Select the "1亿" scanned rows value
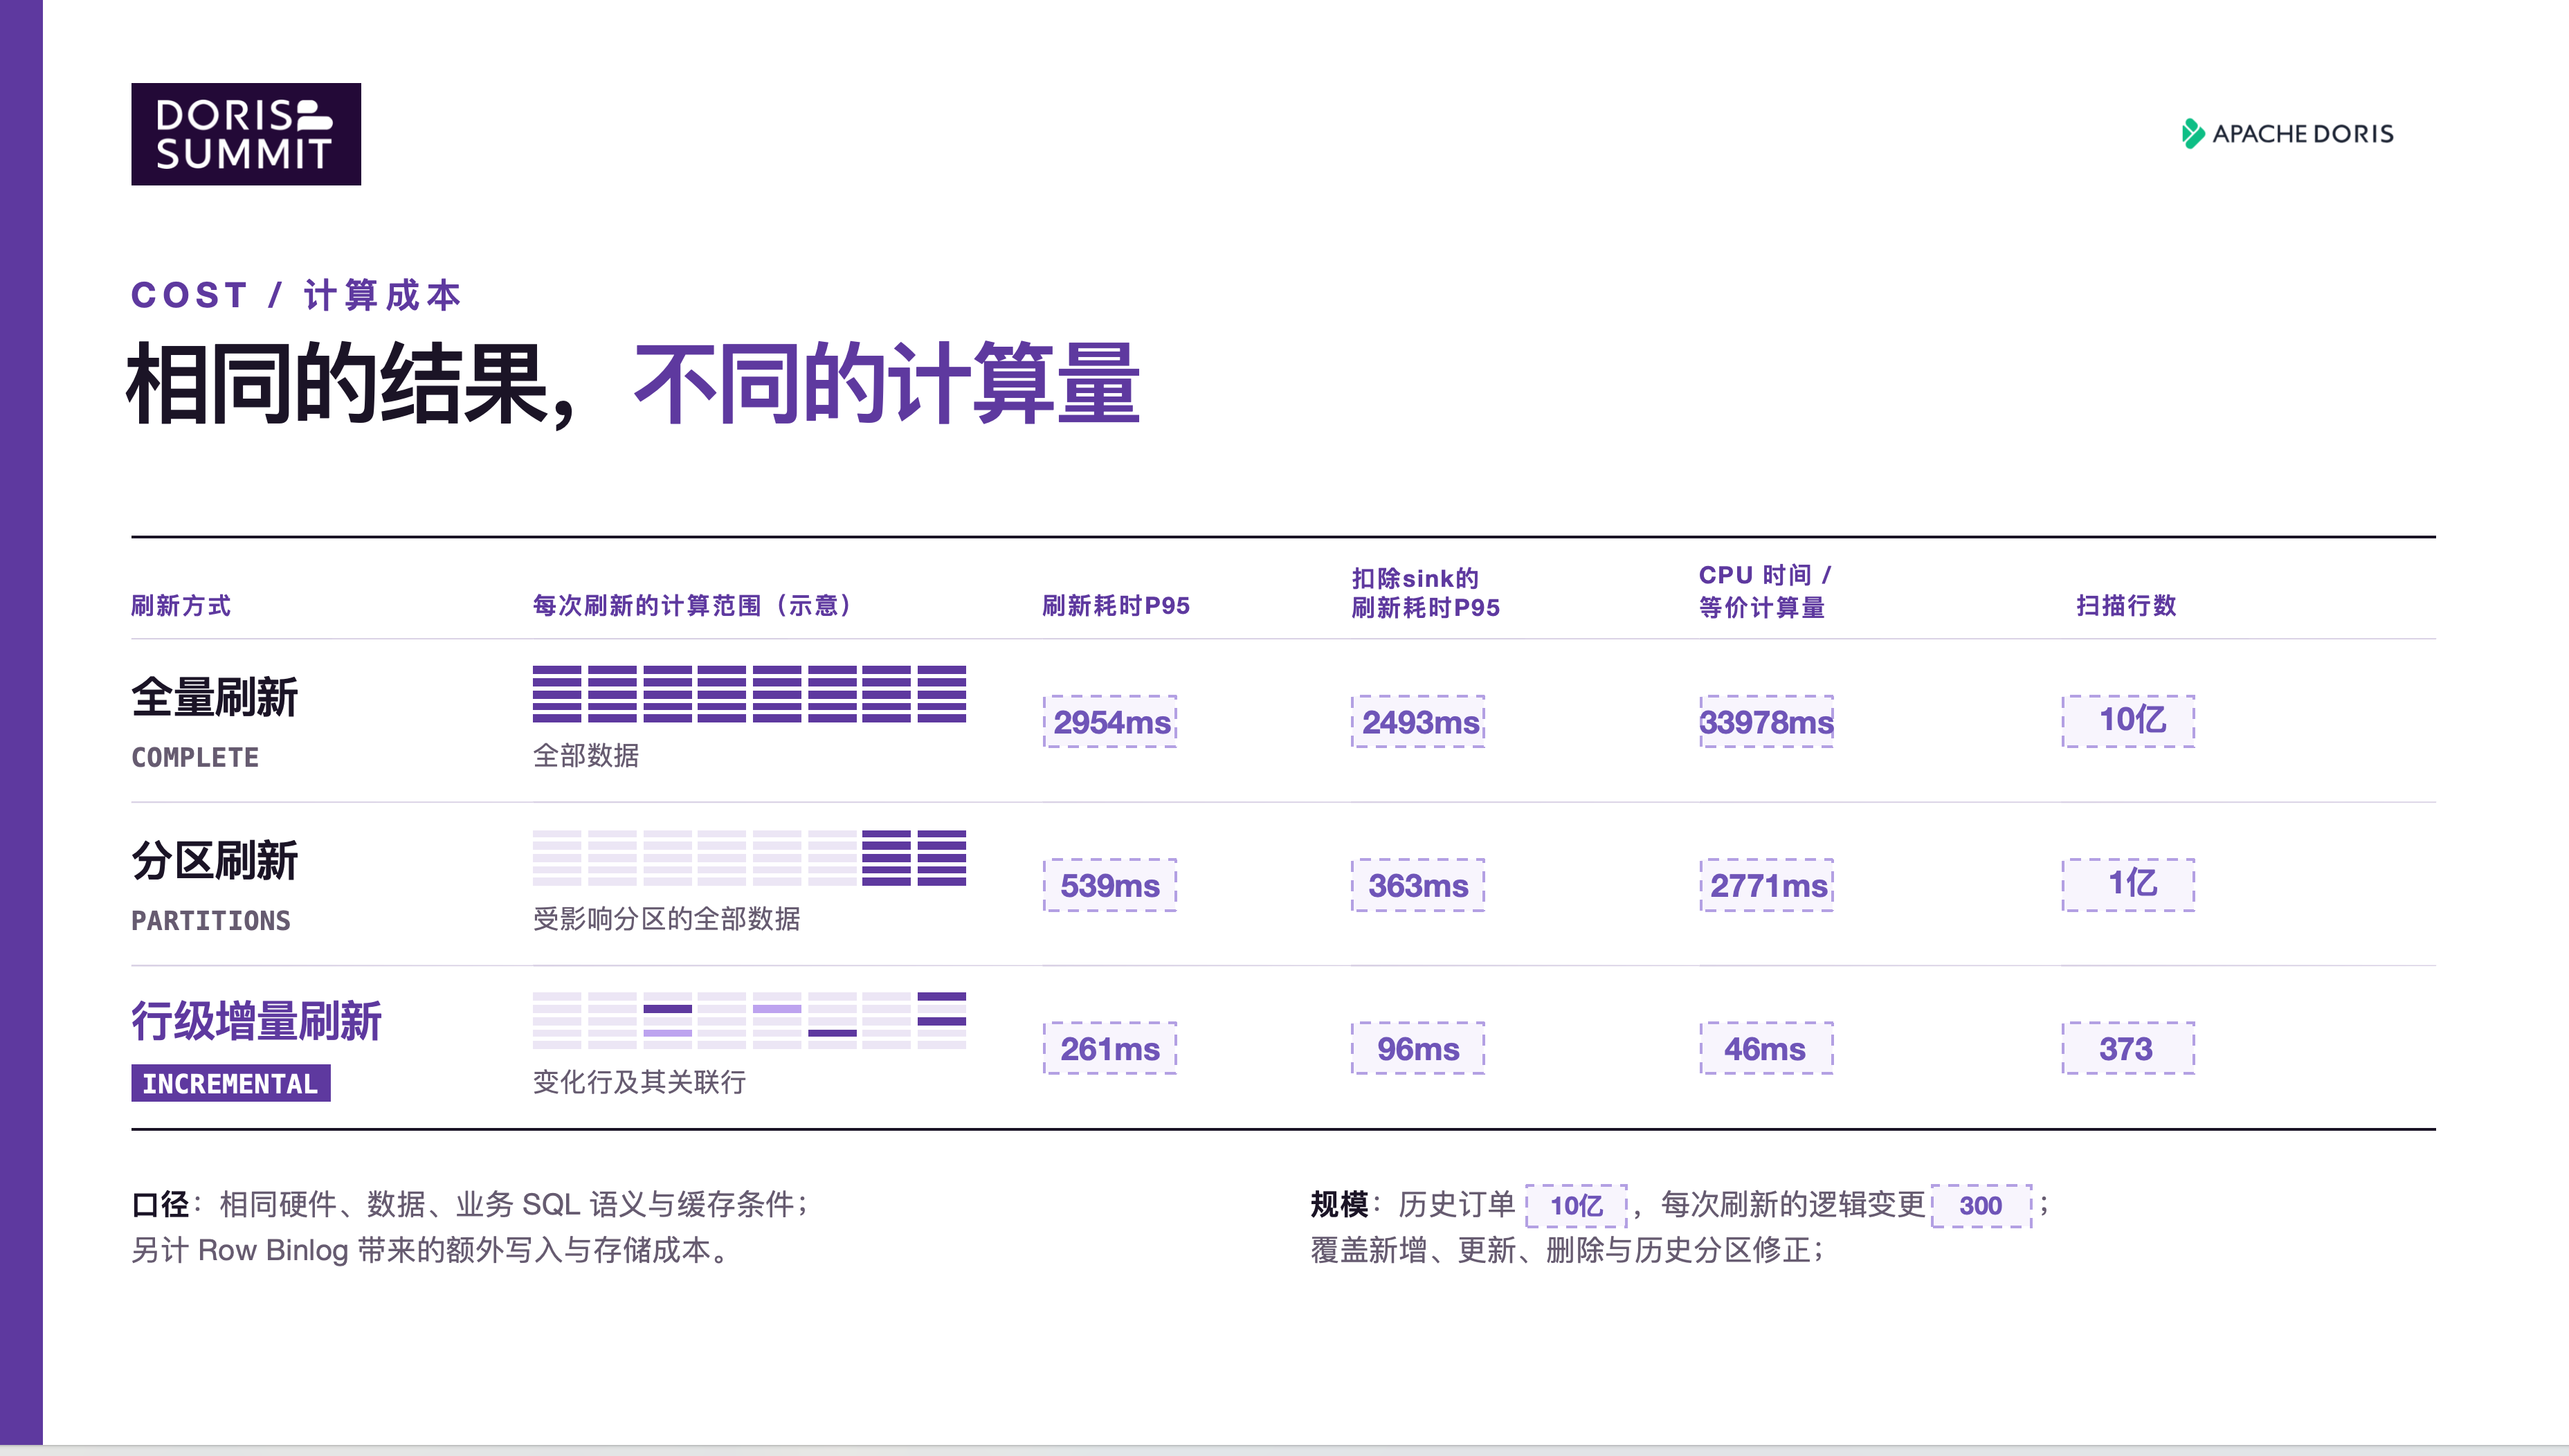The height and width of the screenshot is (1456, 2569). coord(2128,884)
